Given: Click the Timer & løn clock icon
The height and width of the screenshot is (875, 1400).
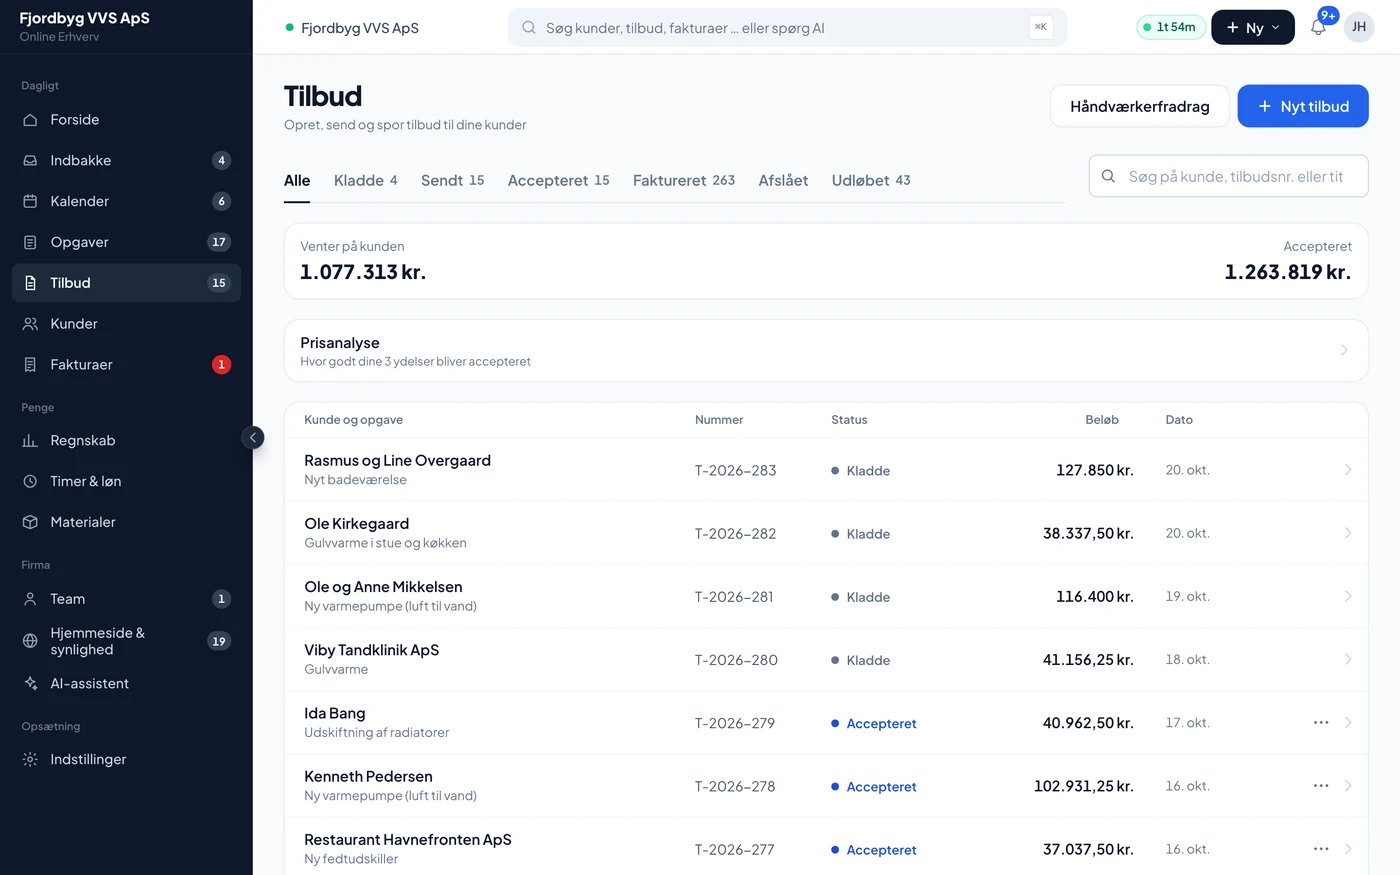Looking at the screenshot, I should (x=30, y=482).
